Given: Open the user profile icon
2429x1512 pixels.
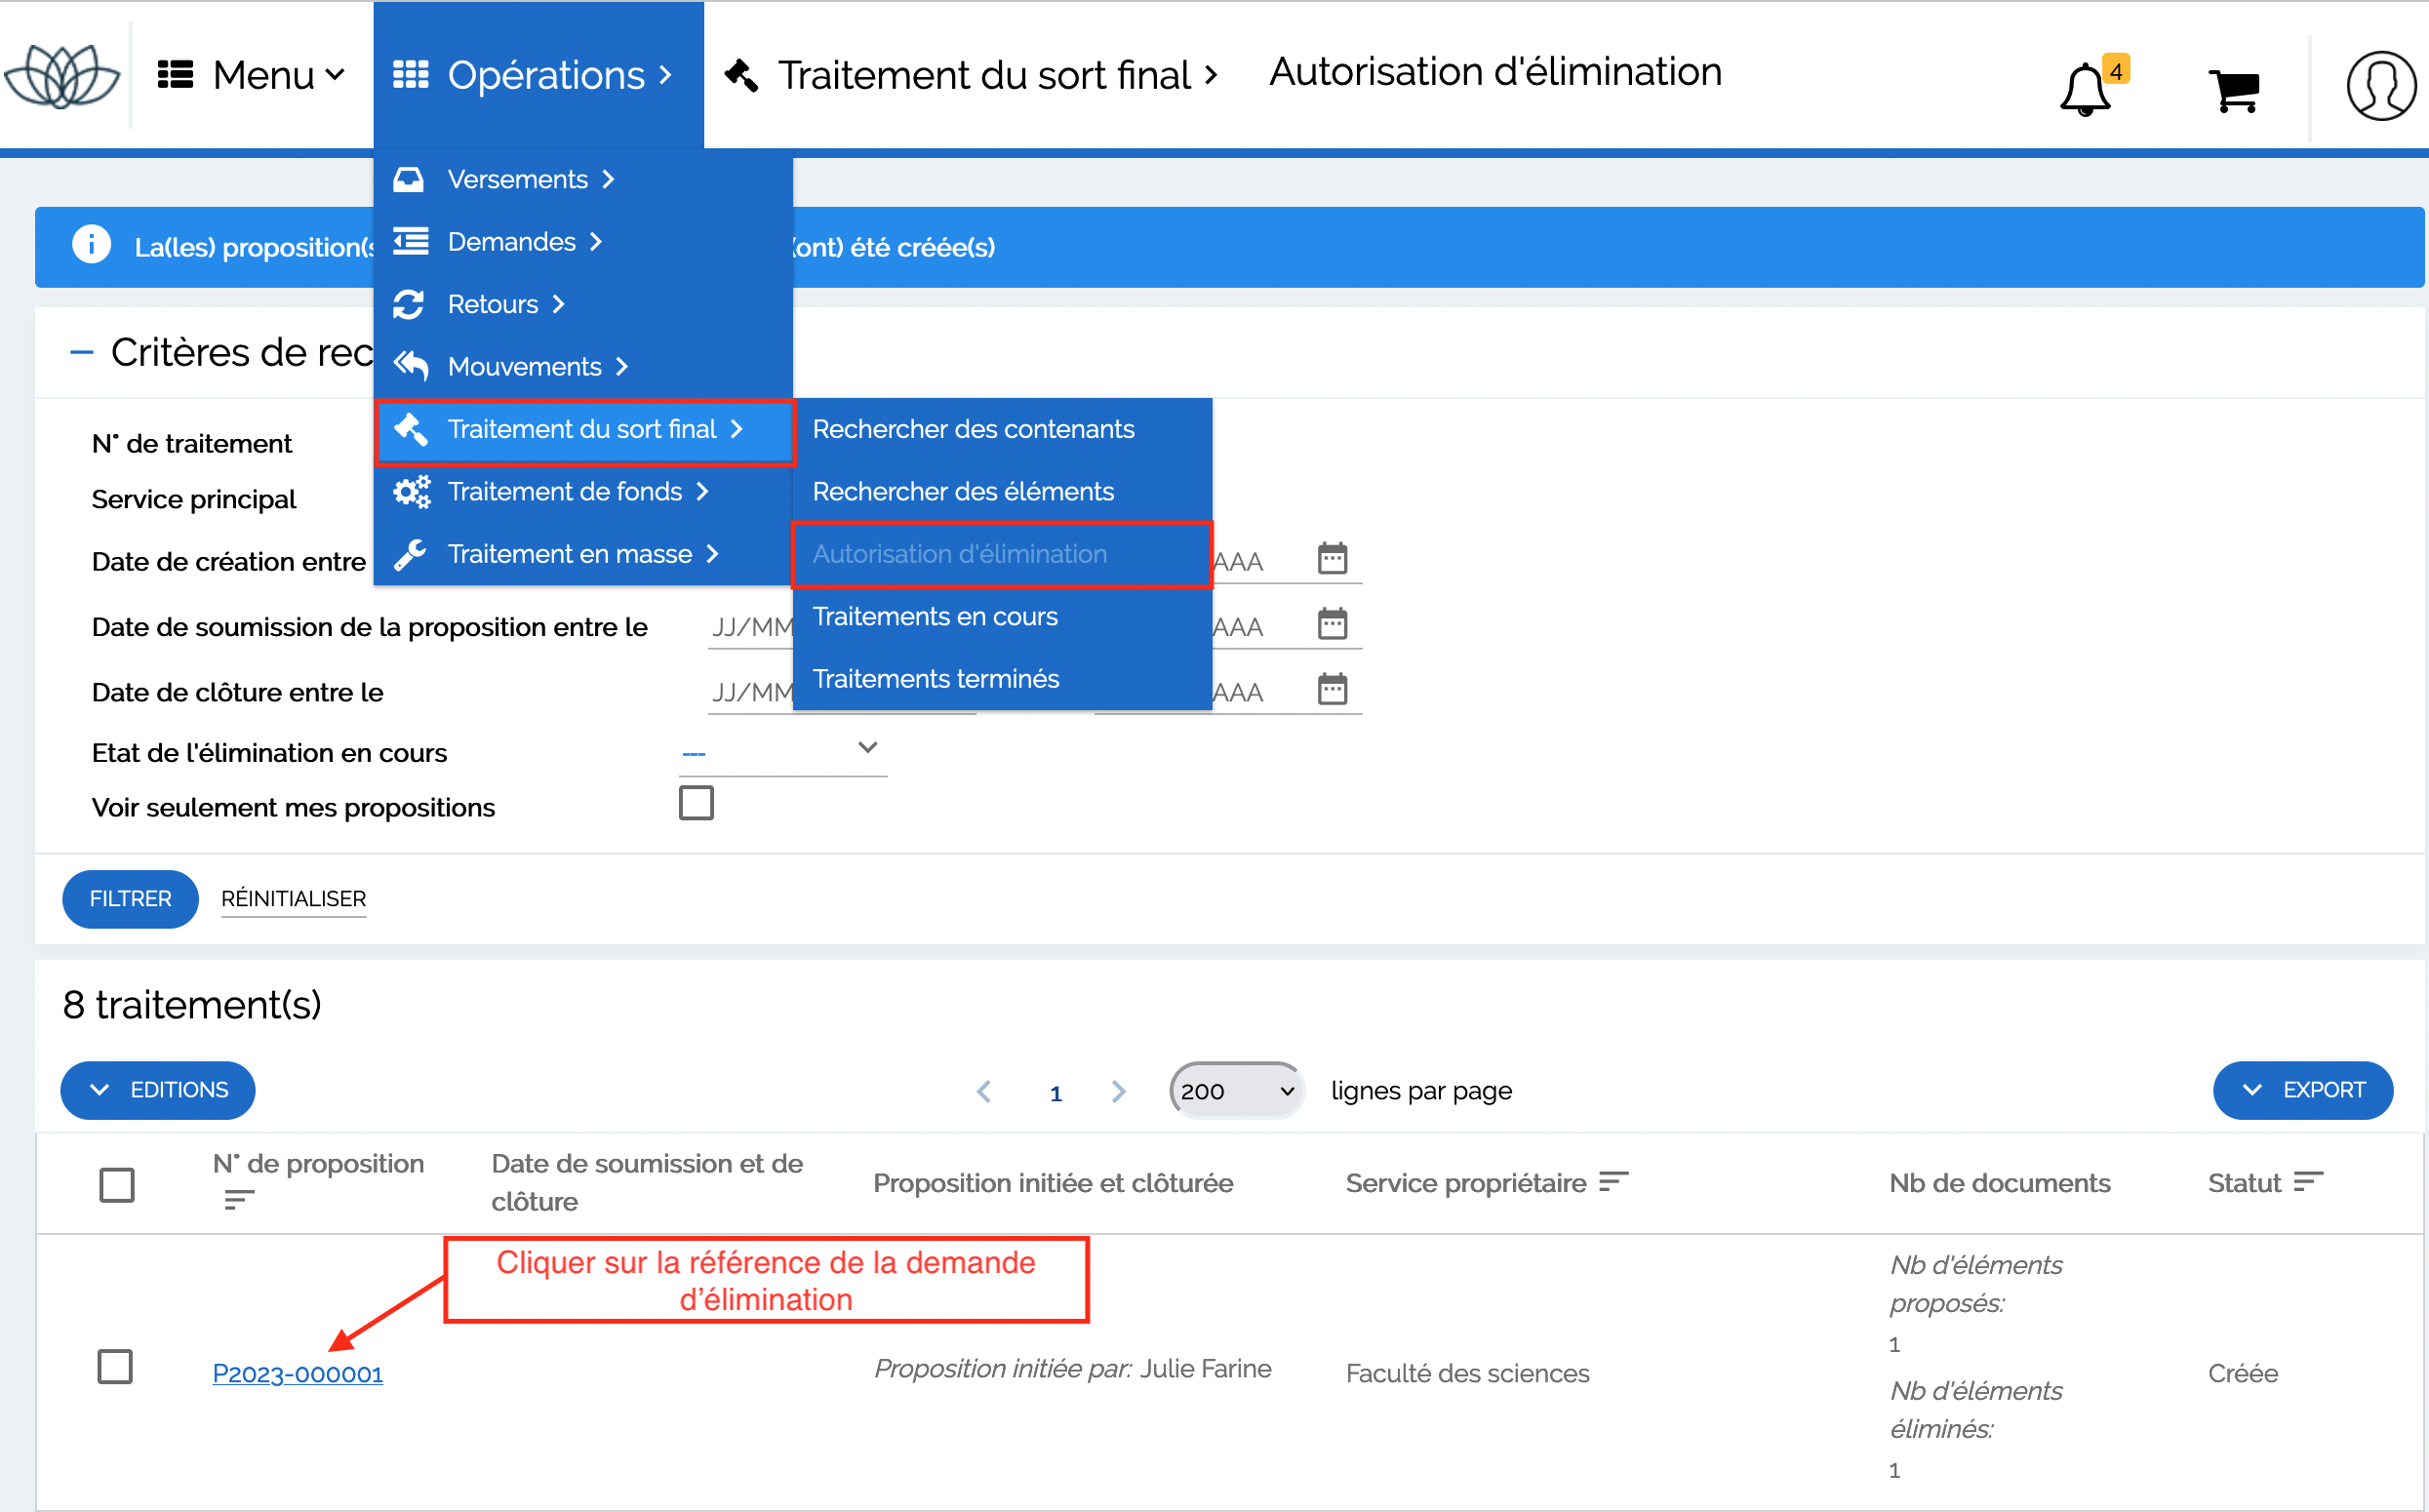Looking at the screenshot, I should click(x=2381, y=87).
